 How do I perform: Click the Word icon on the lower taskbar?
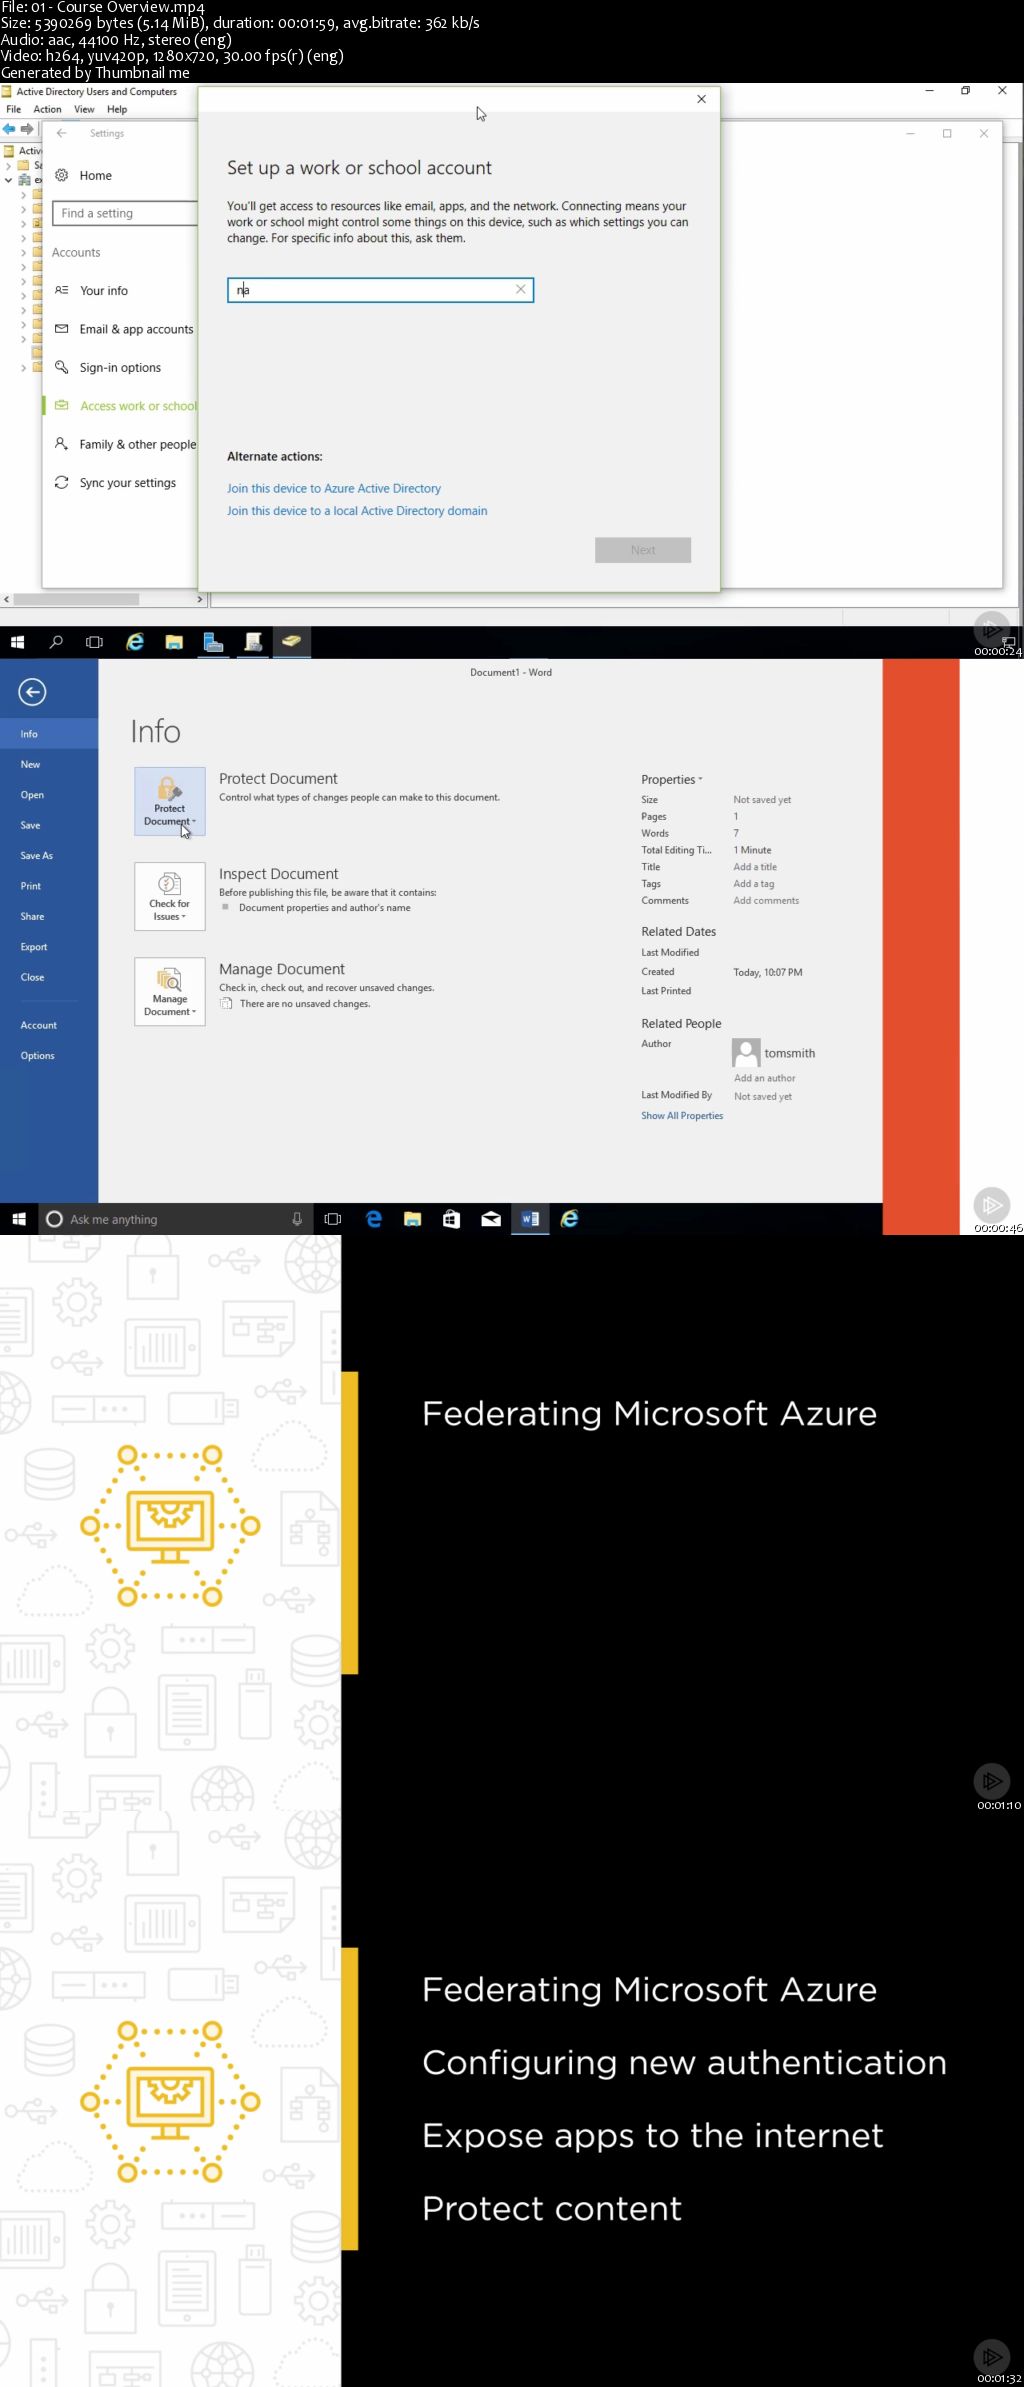point(530,1219)
